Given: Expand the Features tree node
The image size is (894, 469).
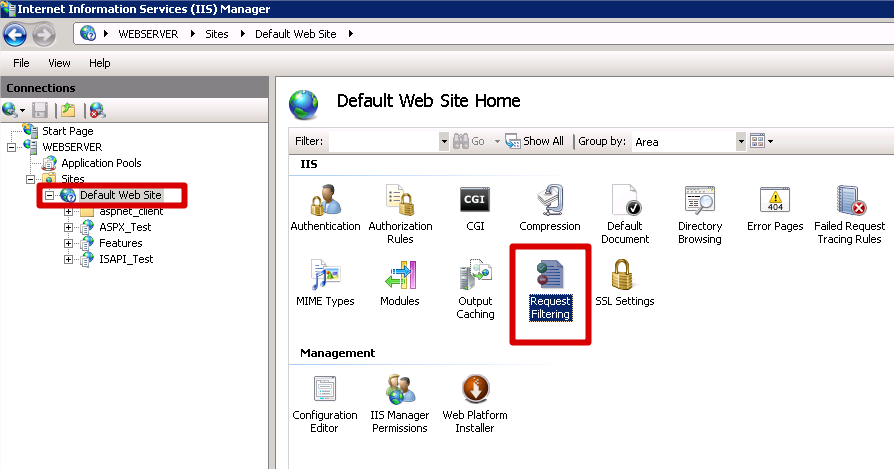Looking at the screenshot, I should coord(68,243).
